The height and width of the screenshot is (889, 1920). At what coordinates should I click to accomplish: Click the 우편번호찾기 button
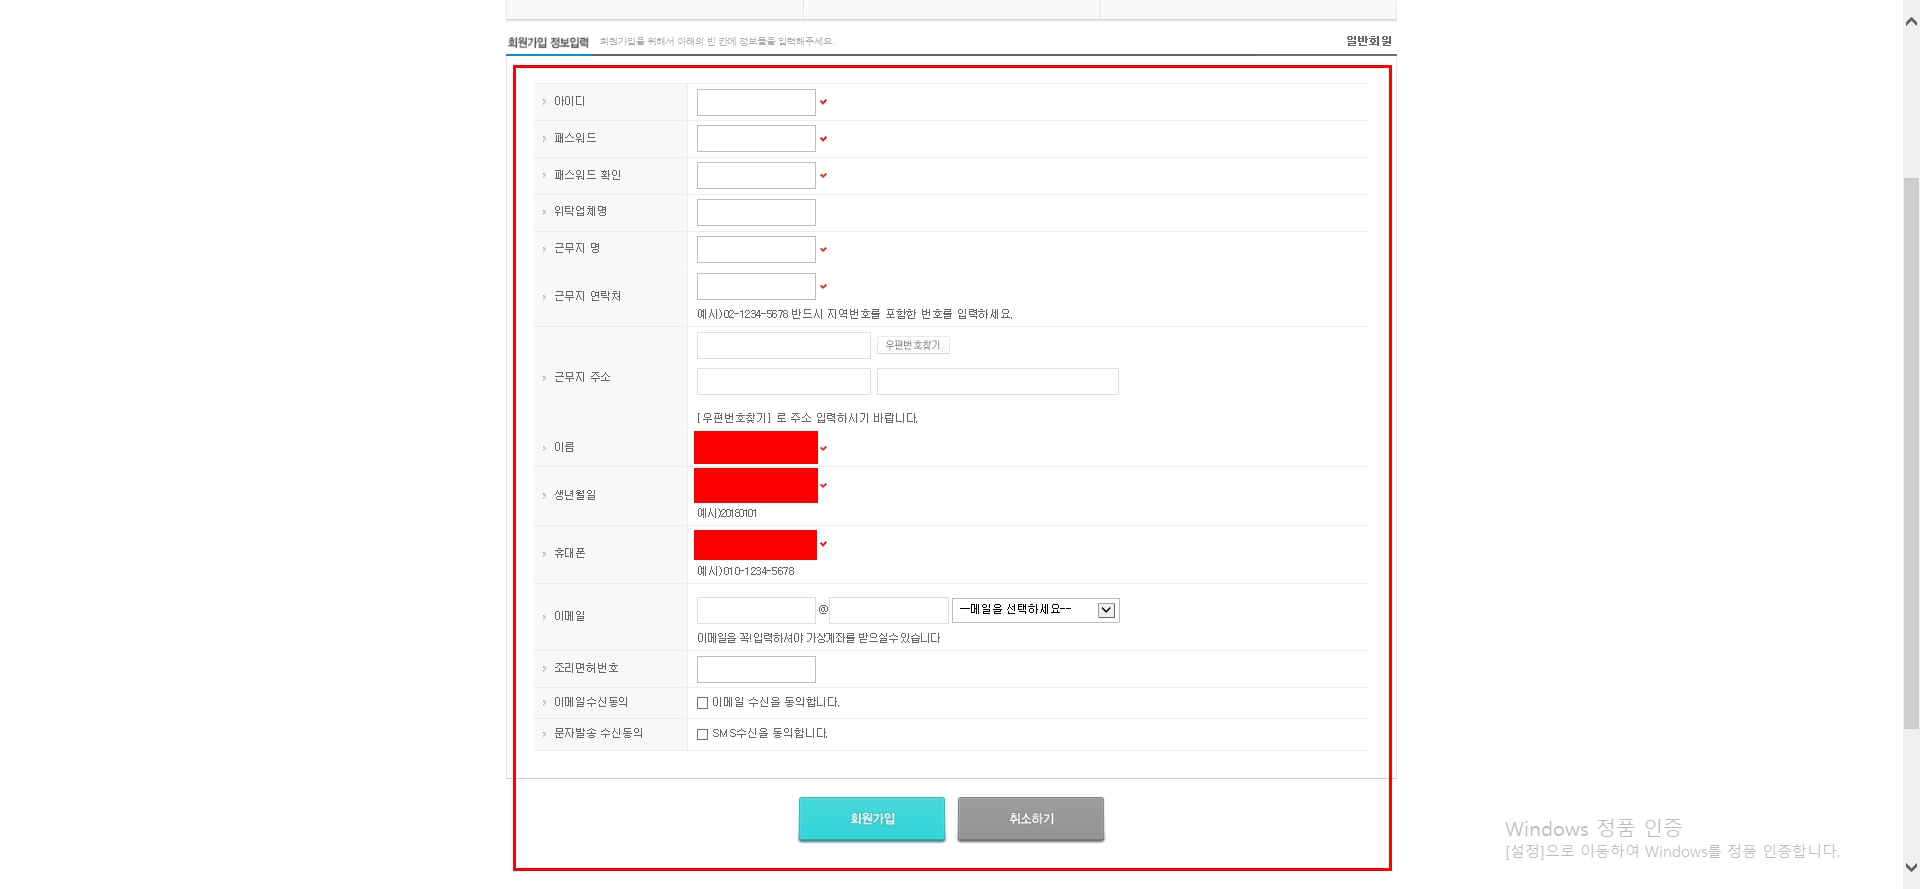click(913, 345)
